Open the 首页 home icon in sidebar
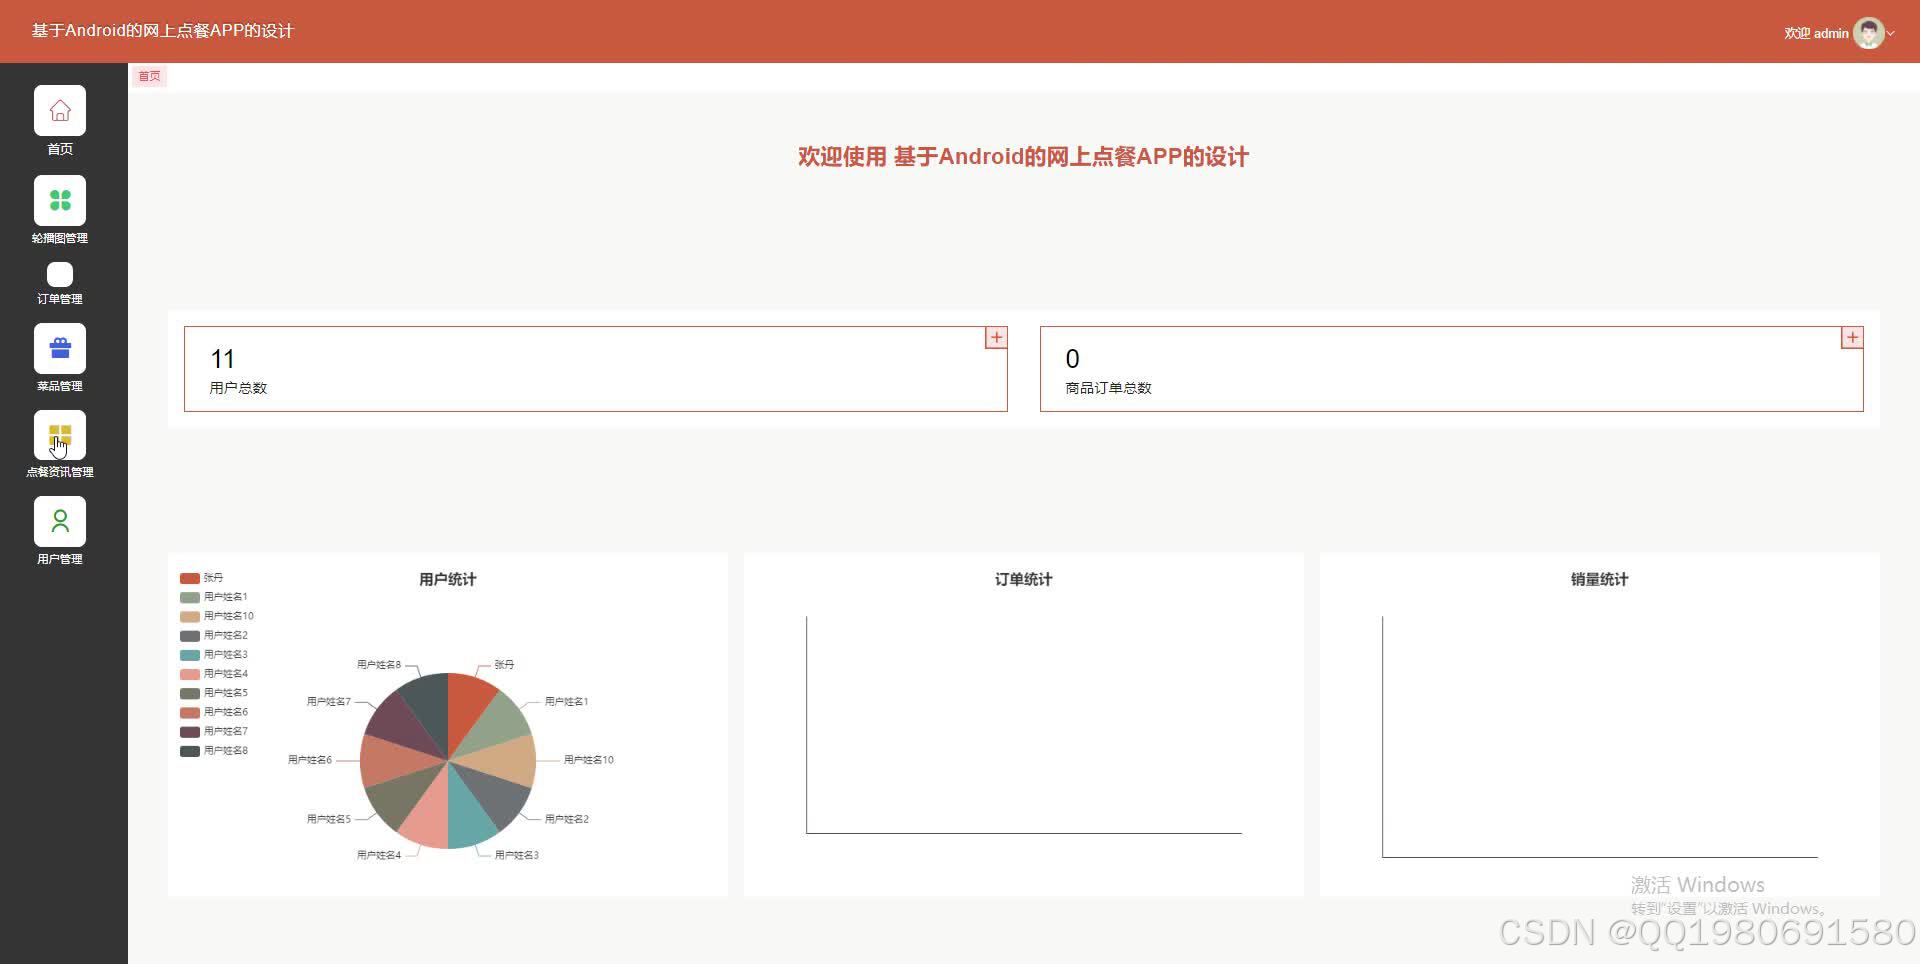The image size is (1920, 964). click(59, 111)
